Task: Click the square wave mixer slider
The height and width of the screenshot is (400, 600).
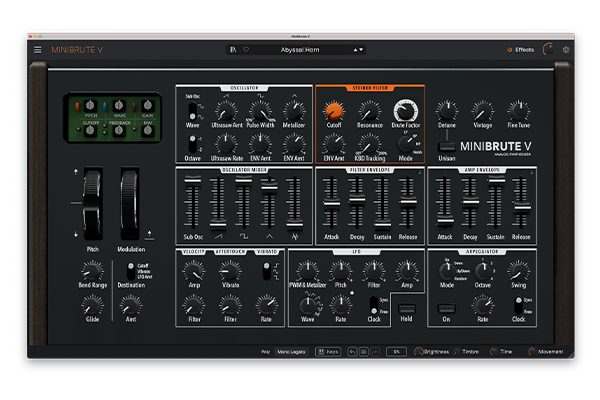Action: click(x=243, y=180)
